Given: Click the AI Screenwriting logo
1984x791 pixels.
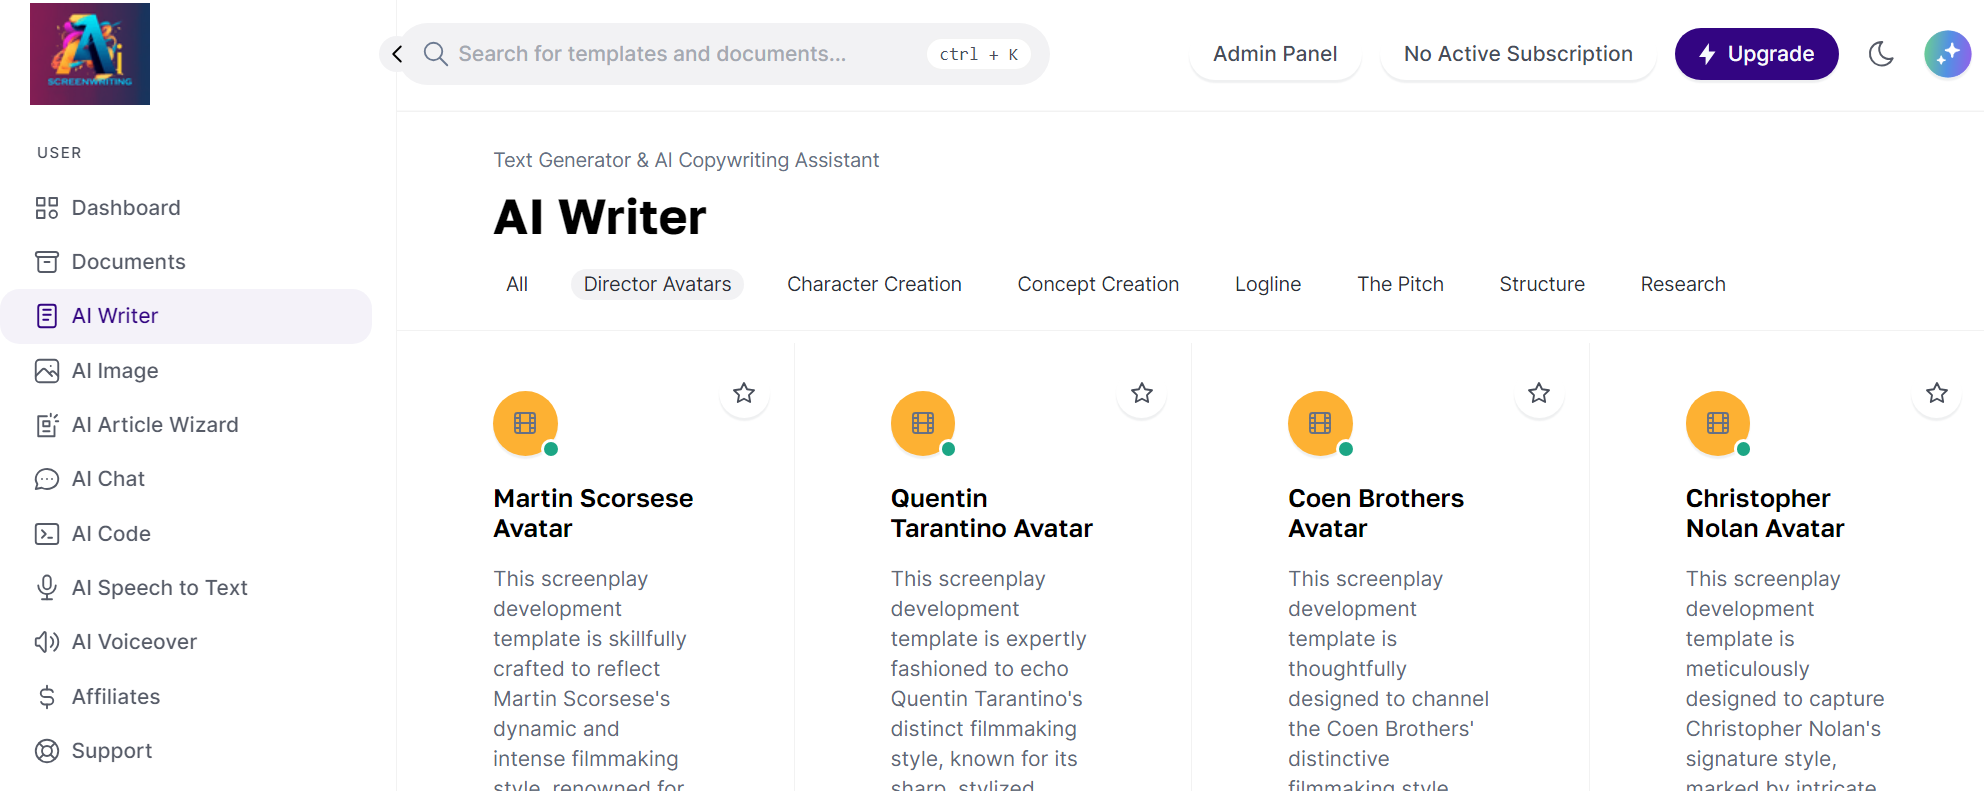Looking at the screenshot, I should tap(90, 54).
